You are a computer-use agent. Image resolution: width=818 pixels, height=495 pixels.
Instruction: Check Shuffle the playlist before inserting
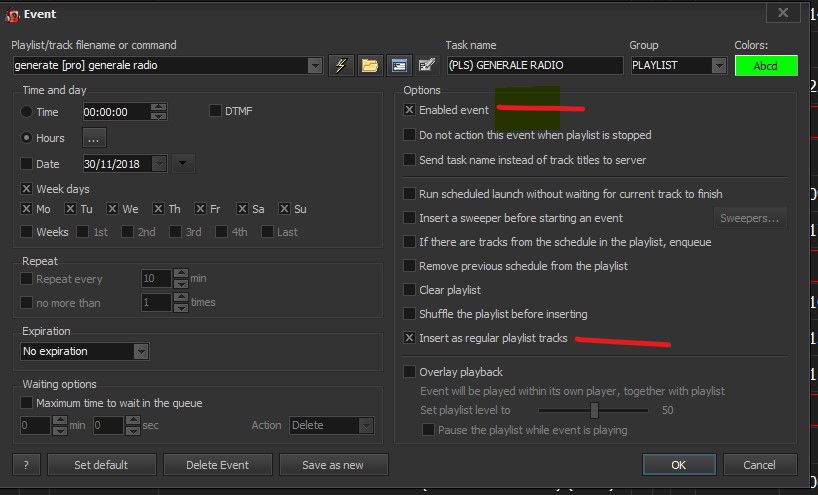click(410, 313)
